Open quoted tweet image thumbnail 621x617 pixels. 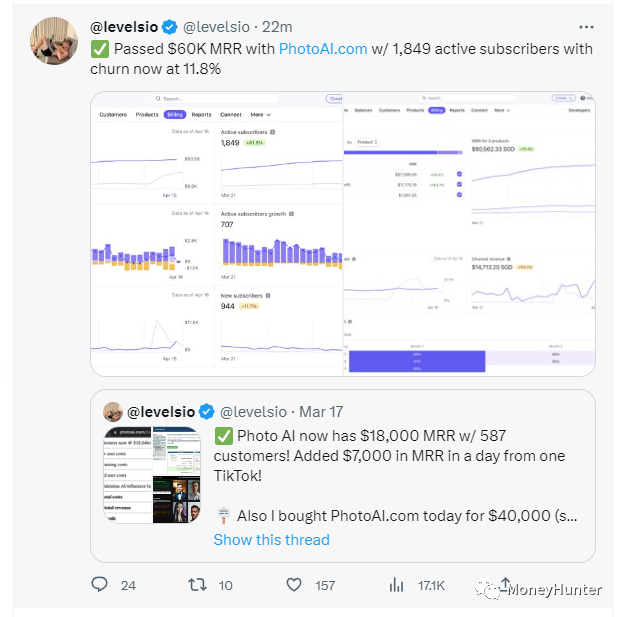pyautogui.click(x=151, y=475)
